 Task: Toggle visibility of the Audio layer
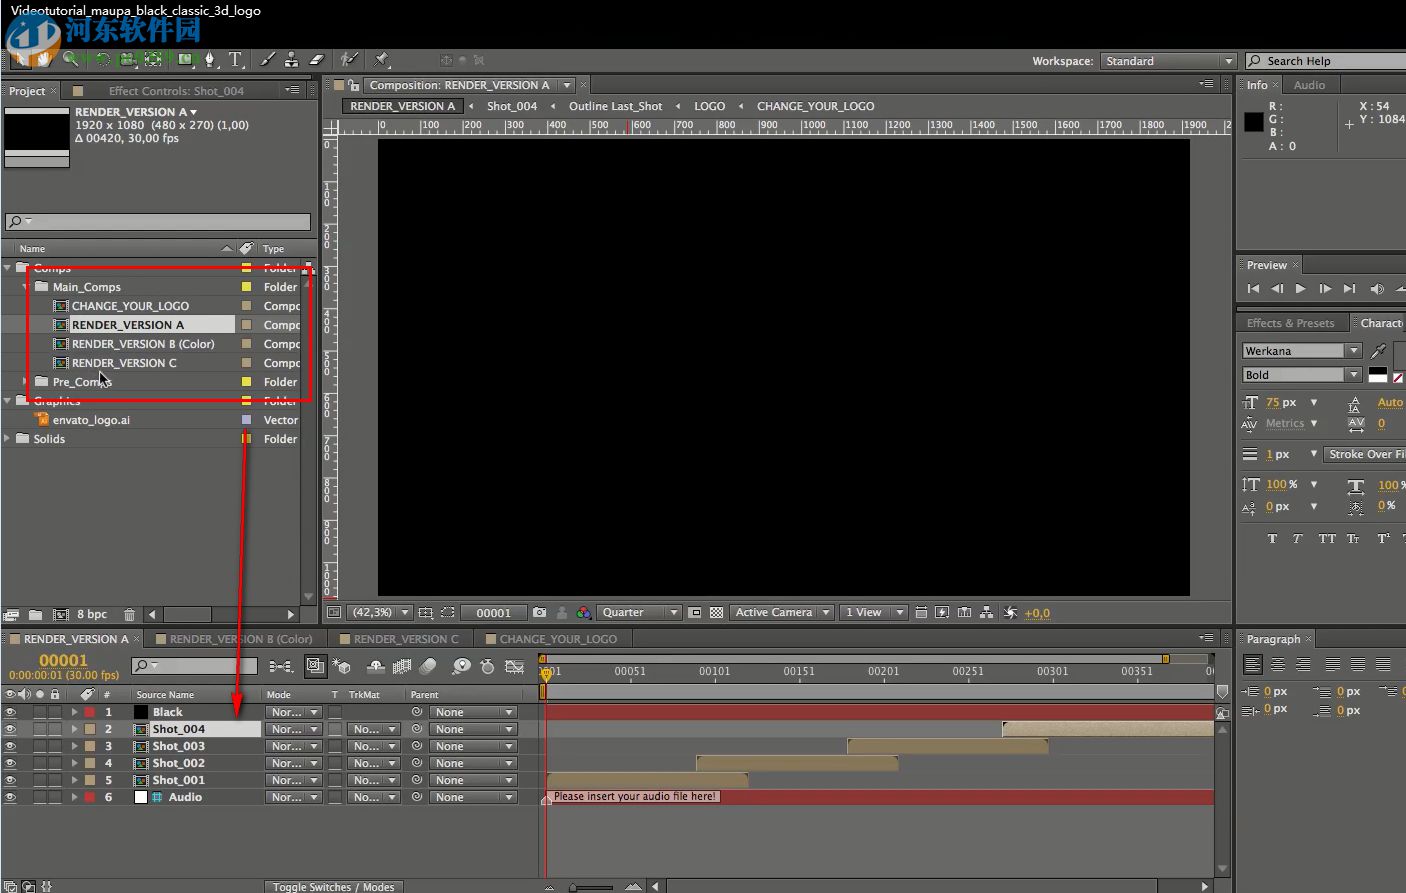(10, 798)
